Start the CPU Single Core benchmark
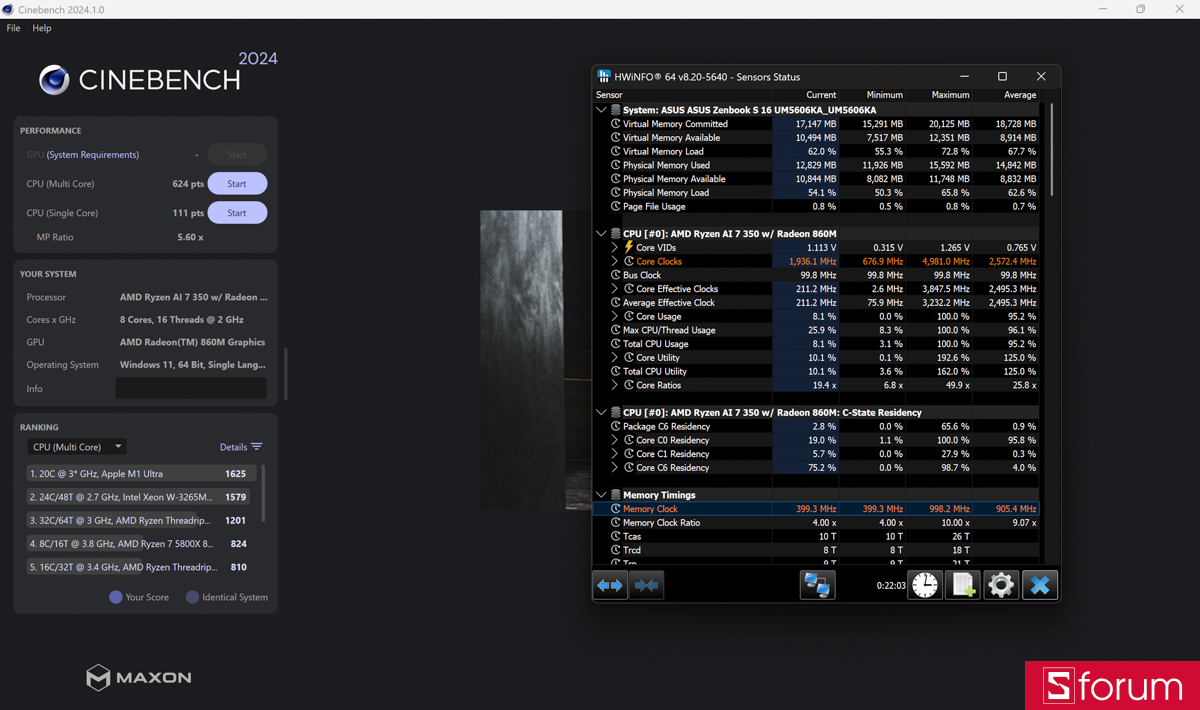 coord(237,213)
